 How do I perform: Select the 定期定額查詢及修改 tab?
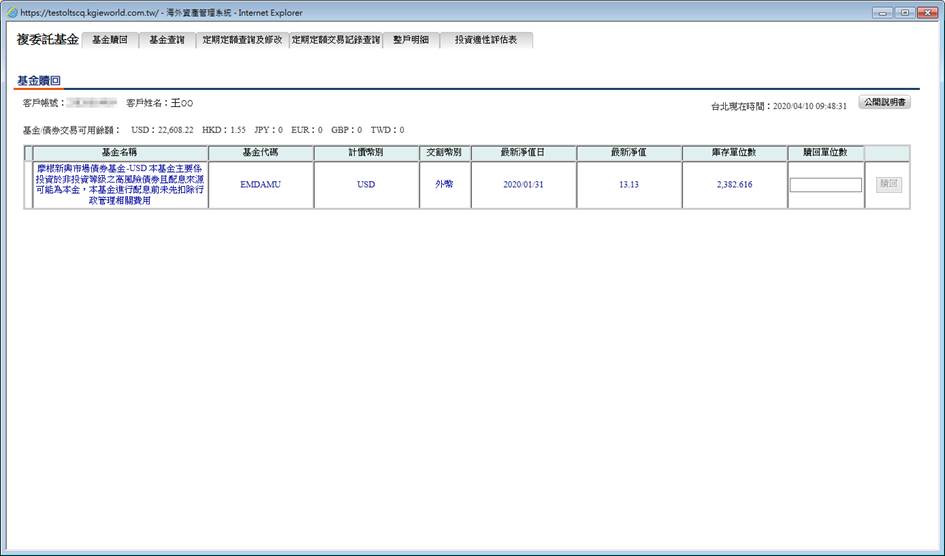coord(242,40)
